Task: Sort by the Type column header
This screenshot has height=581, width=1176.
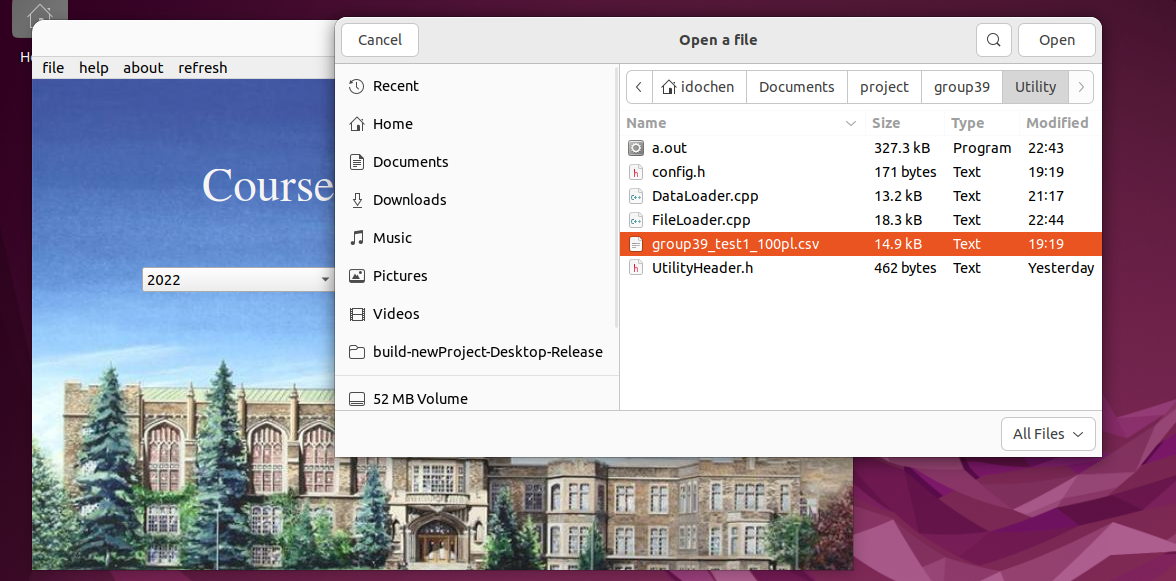Action: point(982,123)
